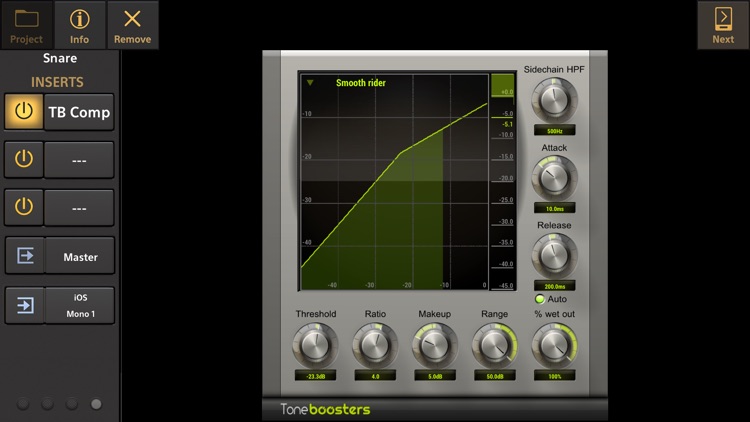Go to Next screen
Viewport: 750px width, 422px height.
723,25
